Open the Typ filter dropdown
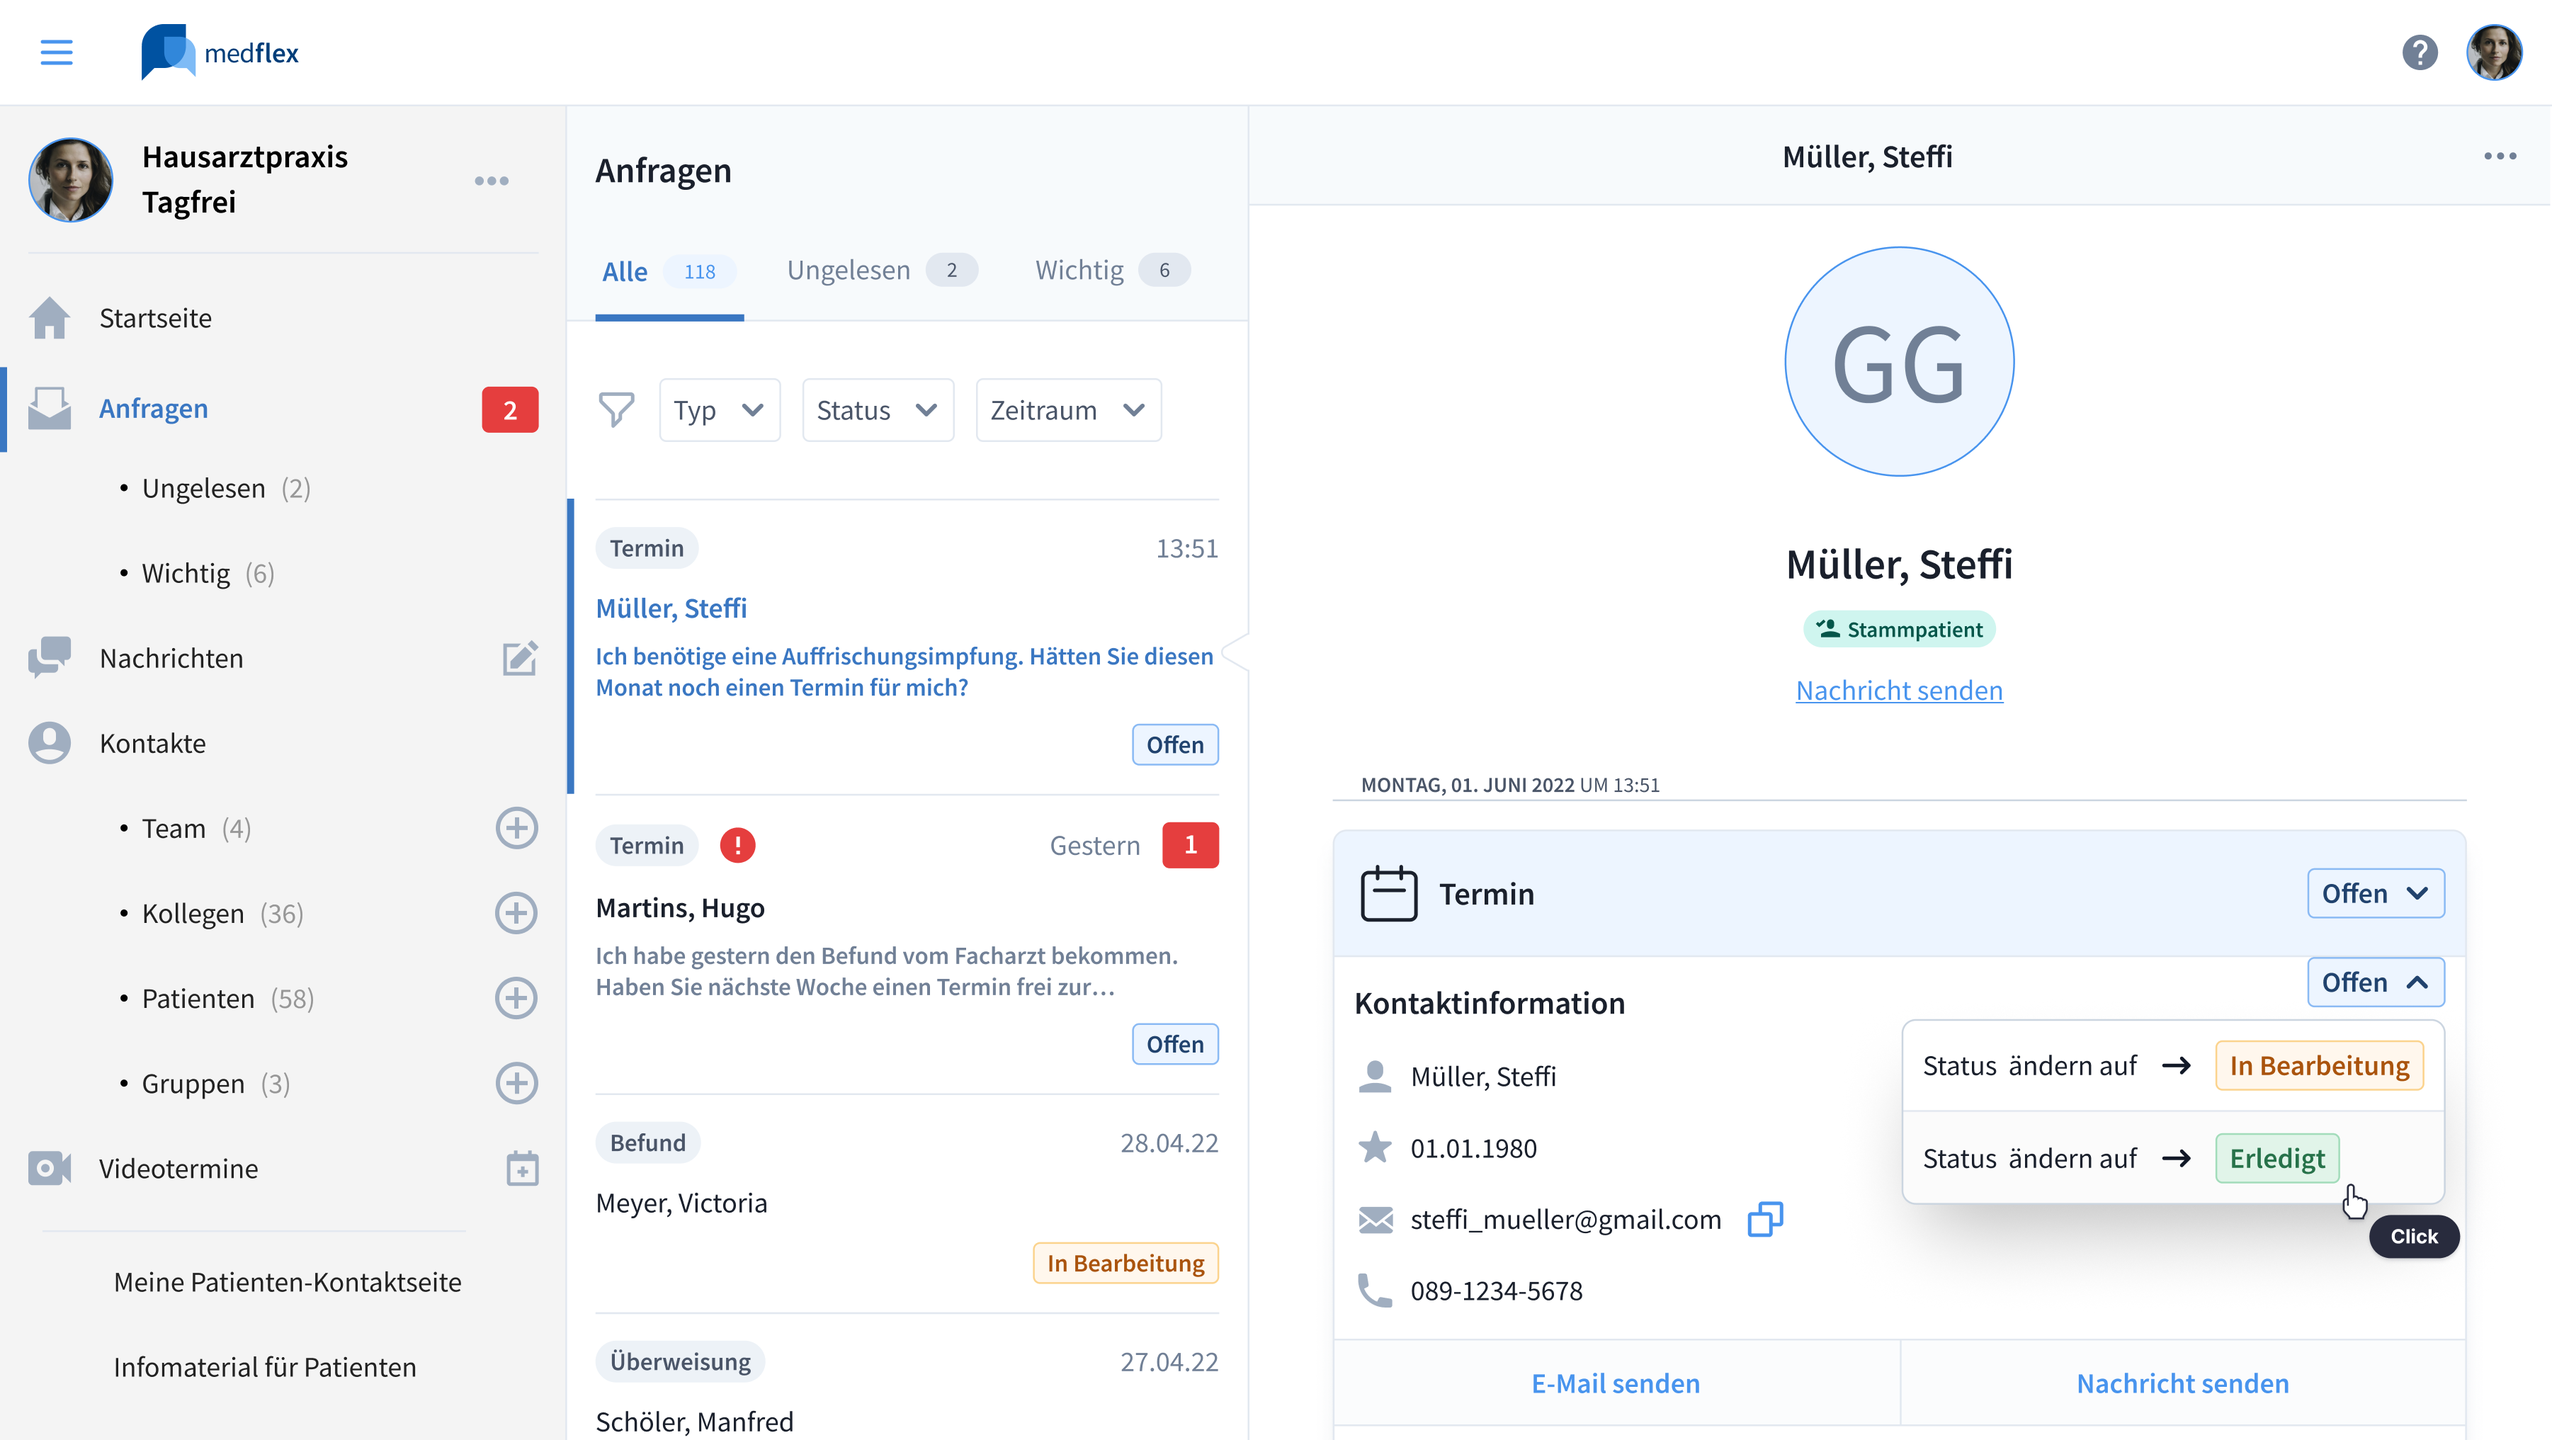This screenshot has width=2552, height=1440. tap(719, 410)
